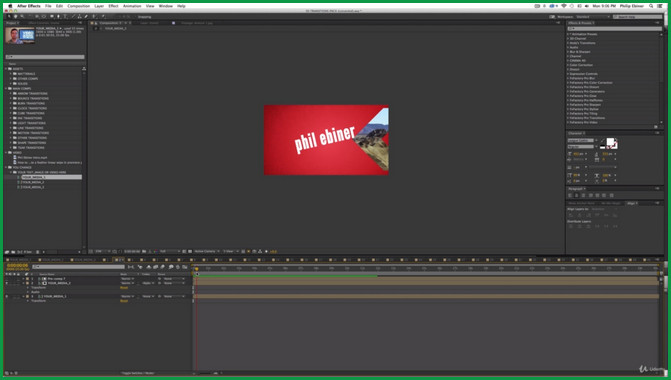Open Show Channel color management icon in viewer

(156, 251)
